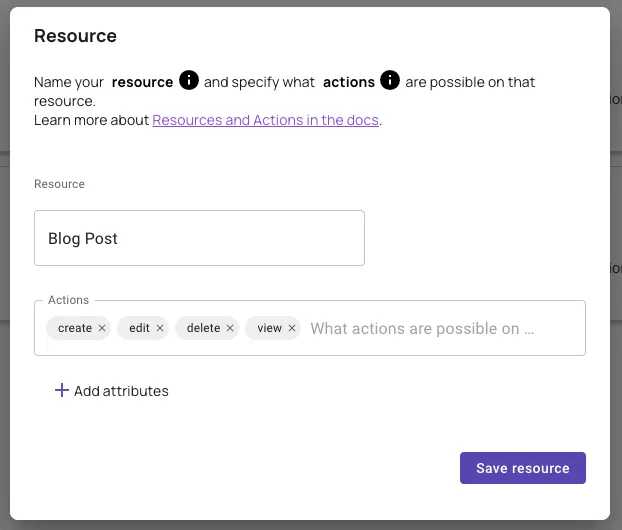The image size is (622, 530).
Task: Remove the "create" action chip
Action: (x=102, y=328)
